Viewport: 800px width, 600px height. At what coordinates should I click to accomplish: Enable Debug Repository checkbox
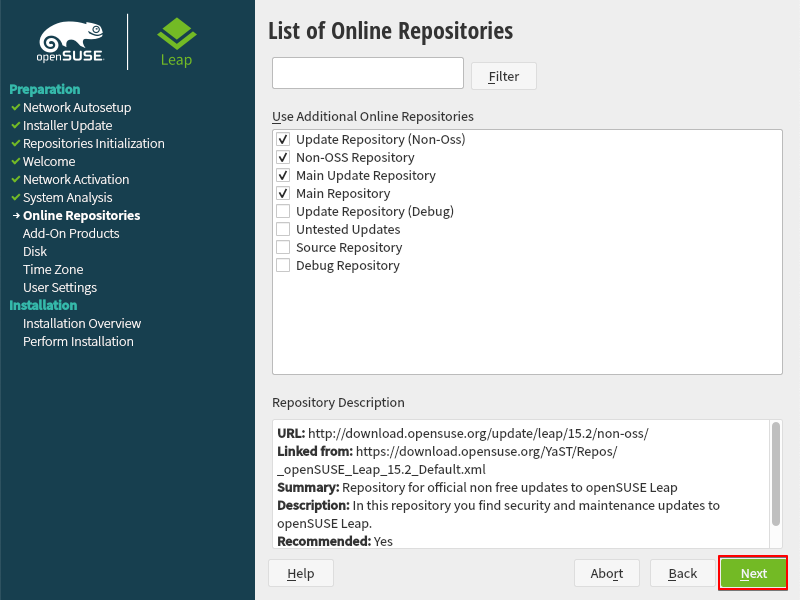pos(283,265)
